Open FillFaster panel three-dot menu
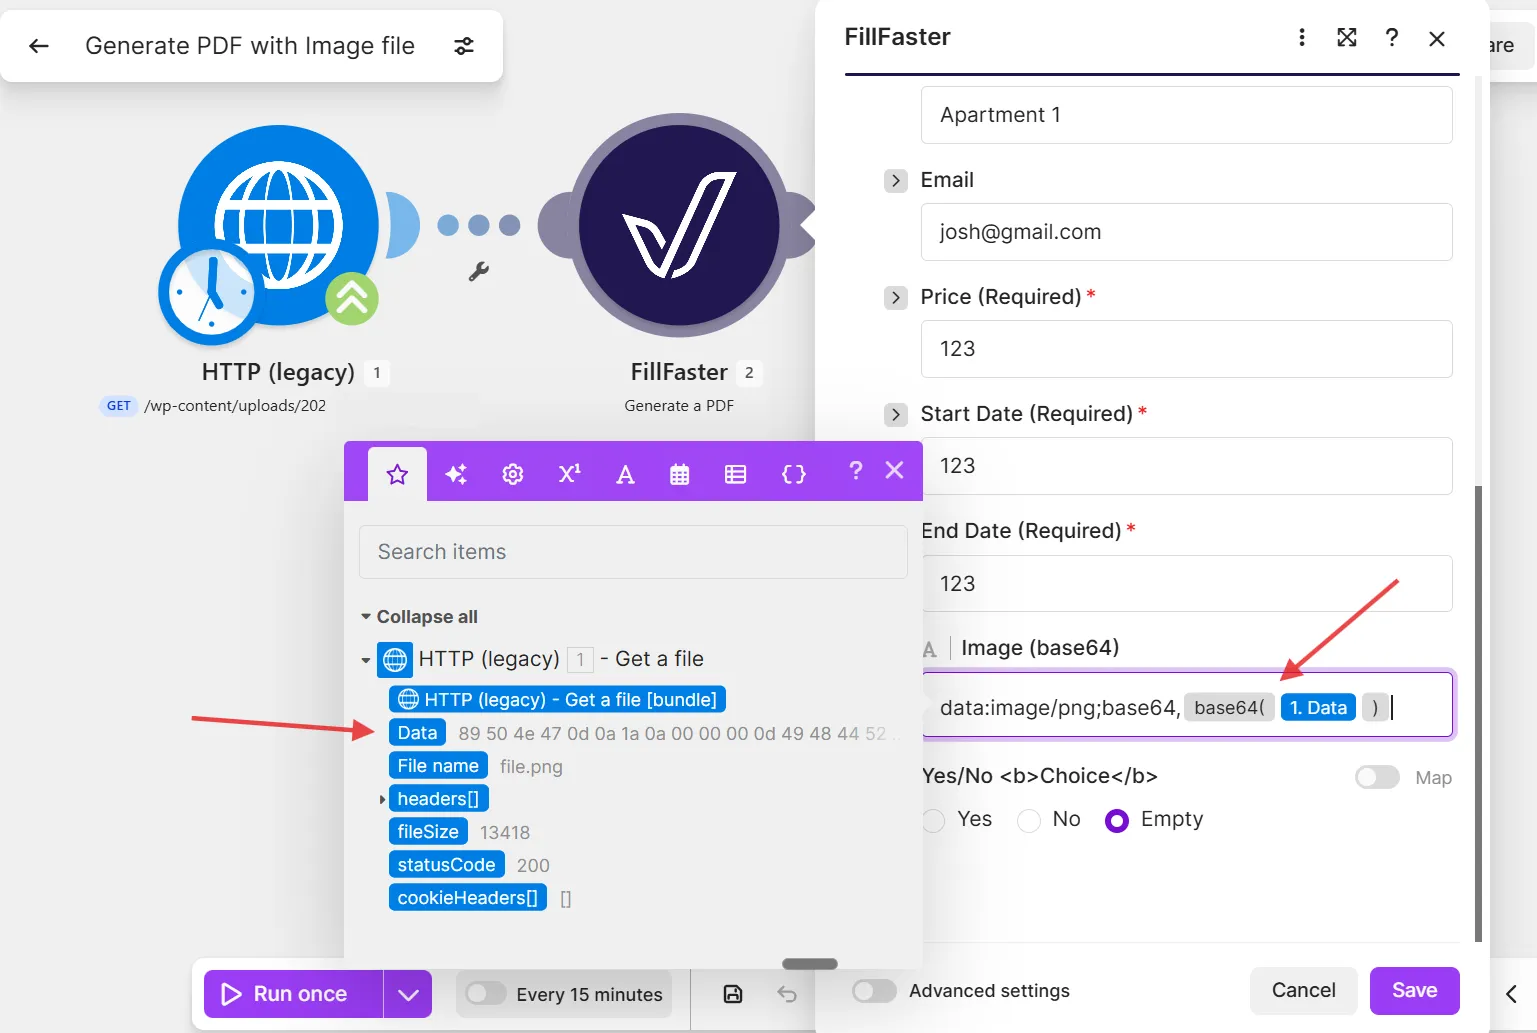The width and height of the screenshot is (1537, 1033). (1301, 37)
